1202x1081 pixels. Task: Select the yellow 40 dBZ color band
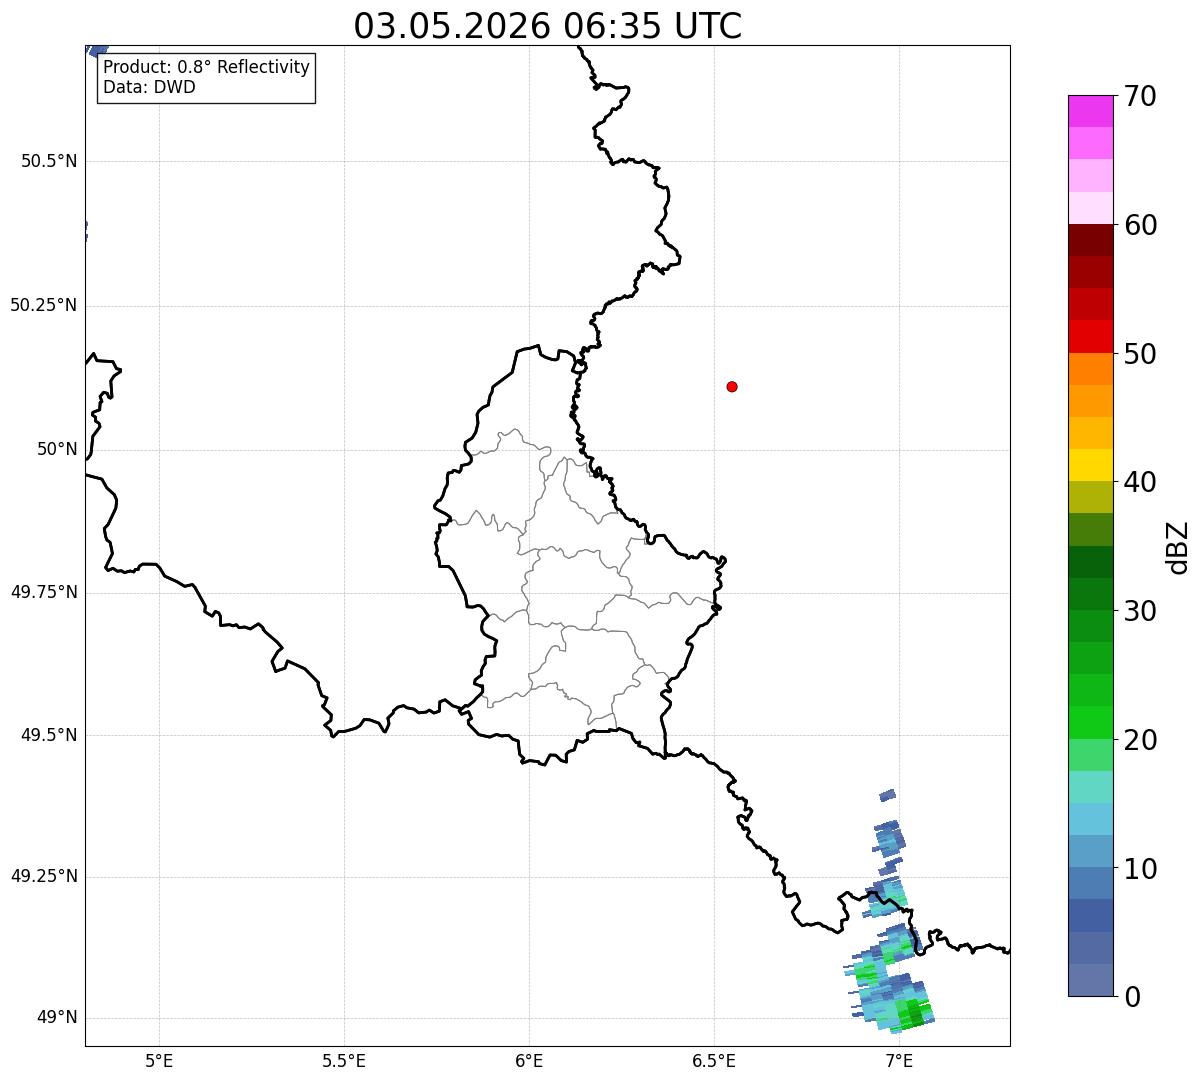point(1090,465)
